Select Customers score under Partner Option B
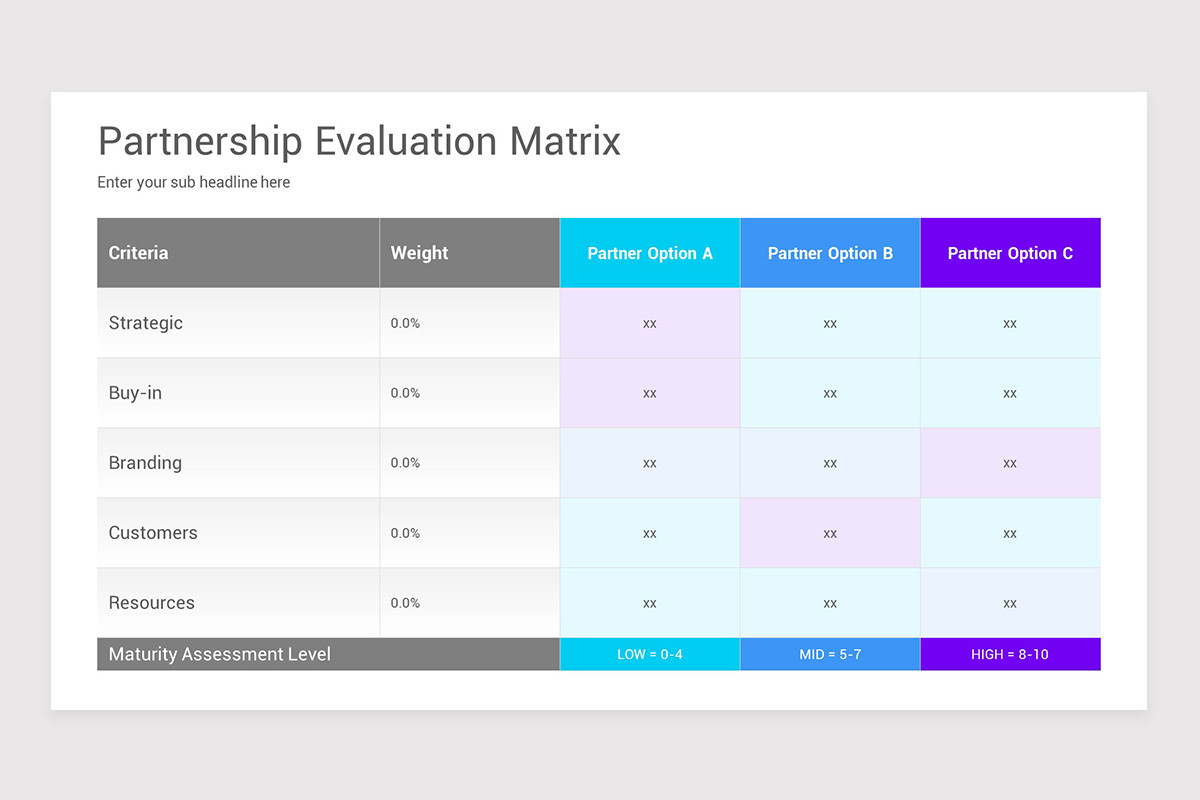Viewport: 1200px width, 800px height. pyautogui.click(x=830, y=533)
